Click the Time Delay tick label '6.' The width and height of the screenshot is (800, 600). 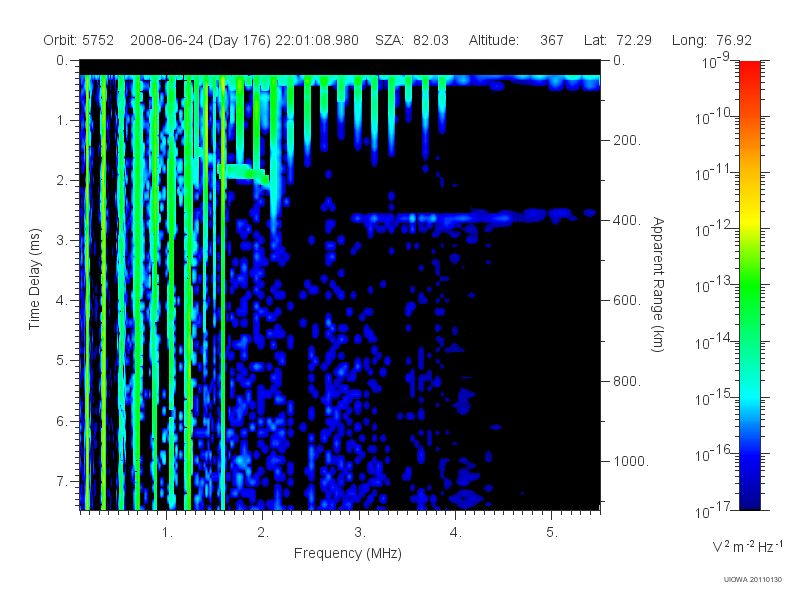point(62,421)
